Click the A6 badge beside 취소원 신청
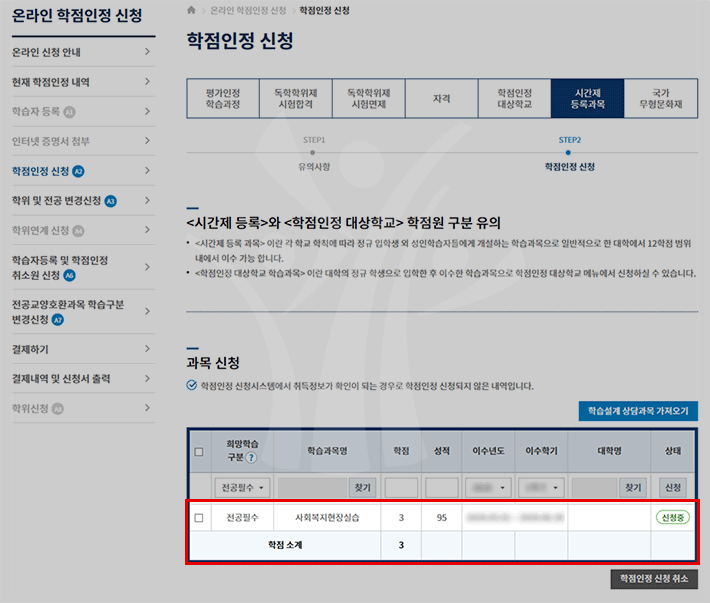 tap(69, 275)
